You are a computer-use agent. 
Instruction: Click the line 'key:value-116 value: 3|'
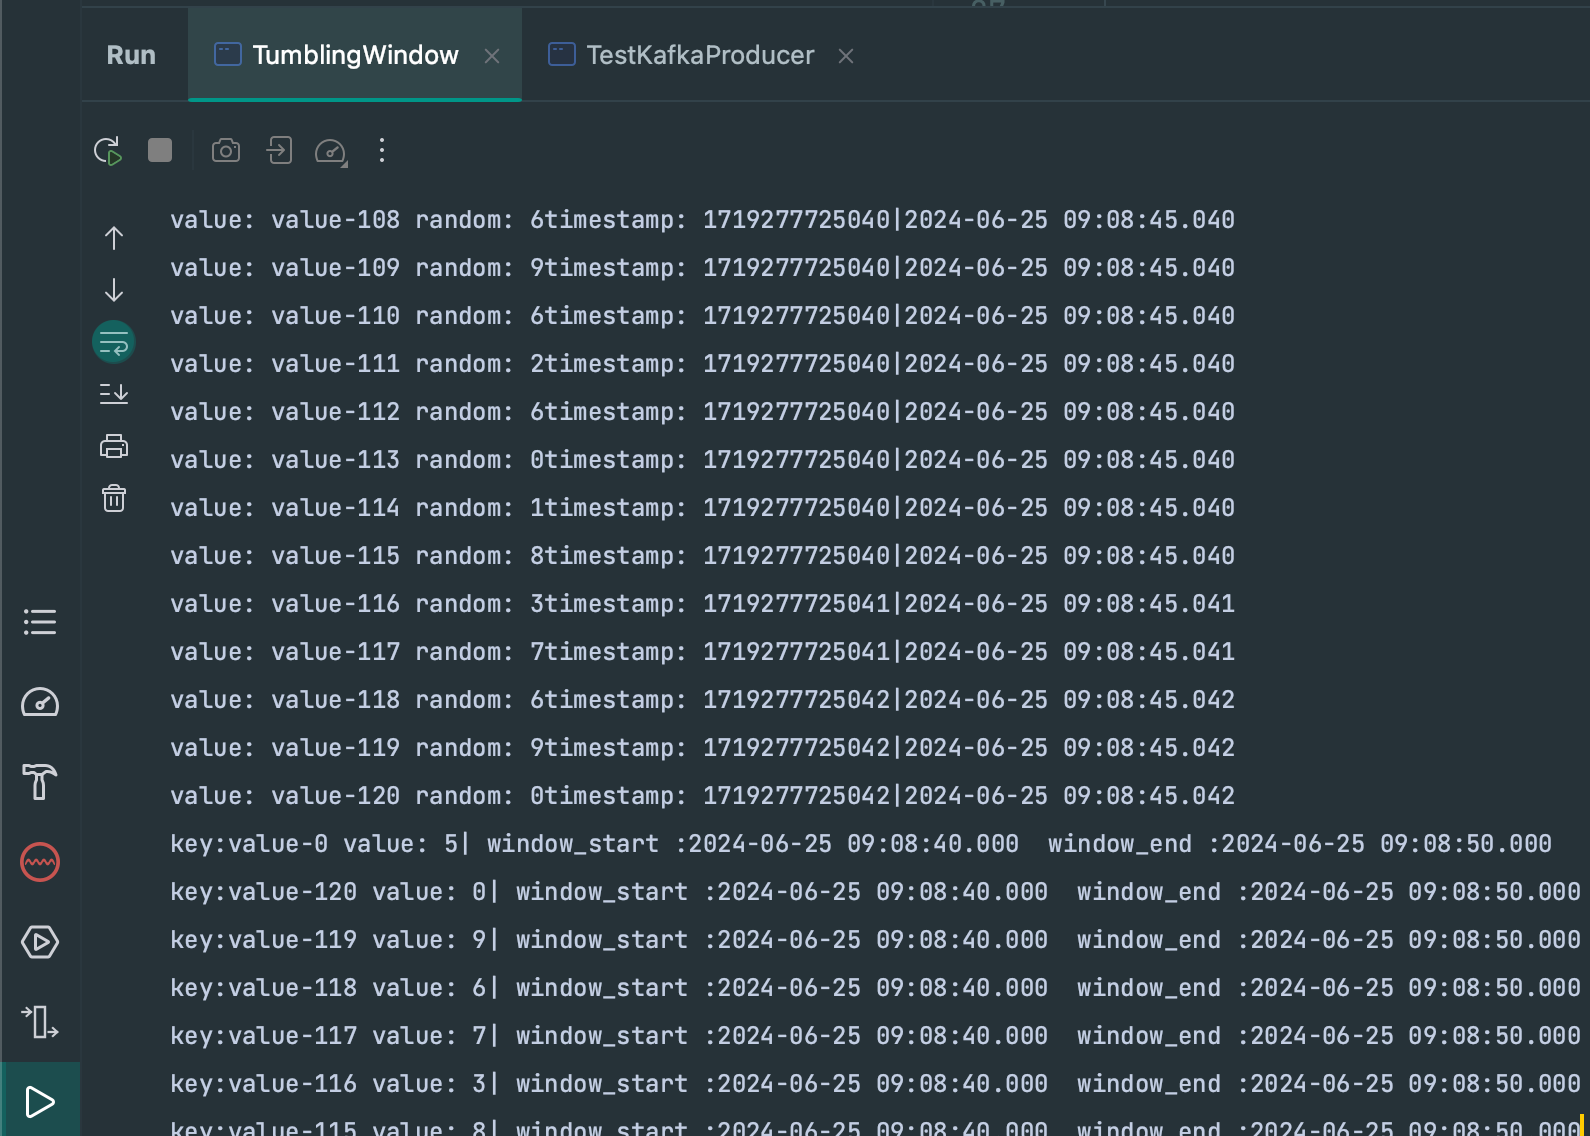tap(875, 1083)
